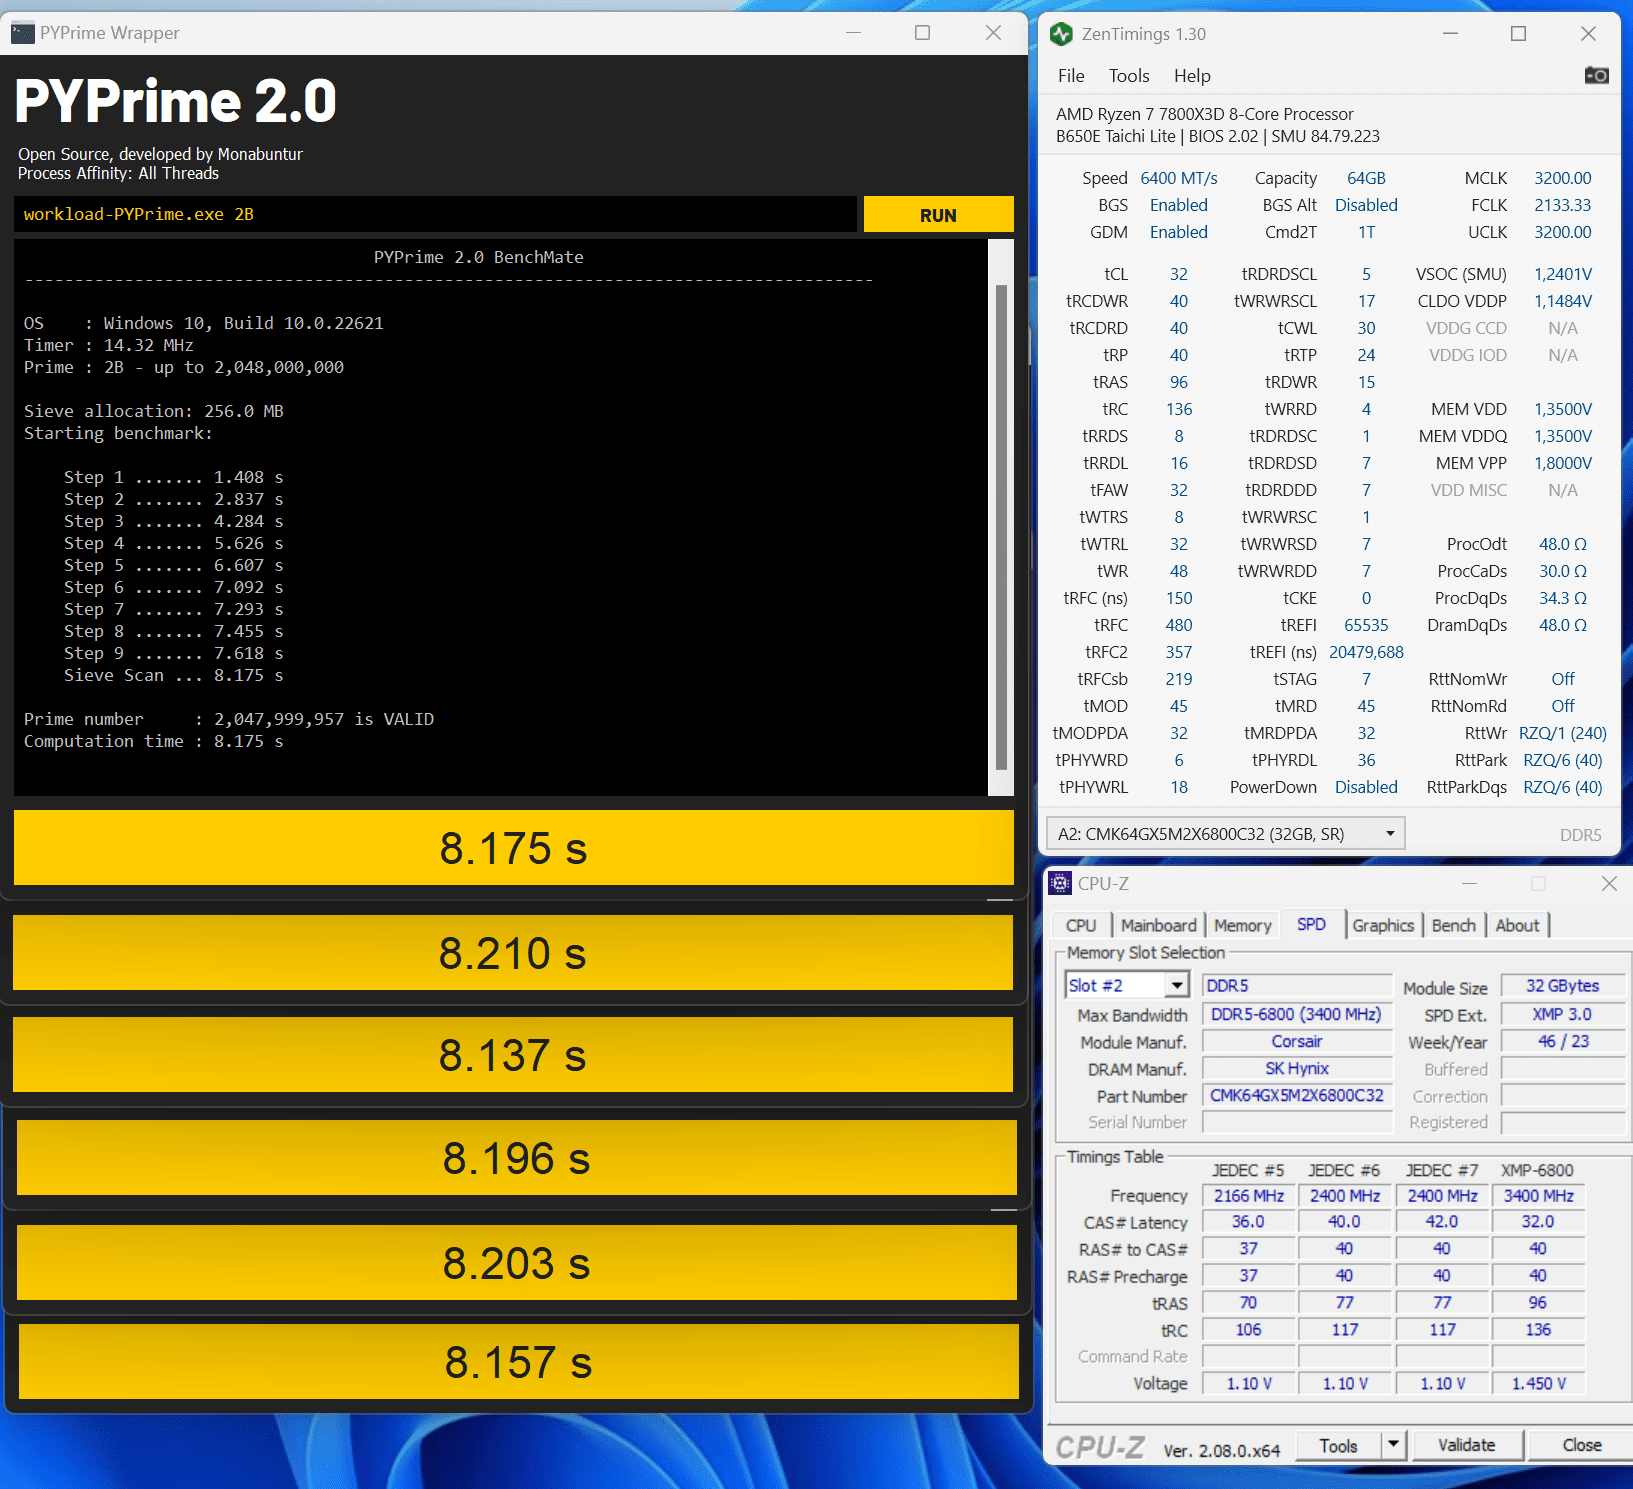Image resolution: width=1633 pixels, height=1489 pixels.
Task: Click the tCL value 32
Action: click(1179, 274)
